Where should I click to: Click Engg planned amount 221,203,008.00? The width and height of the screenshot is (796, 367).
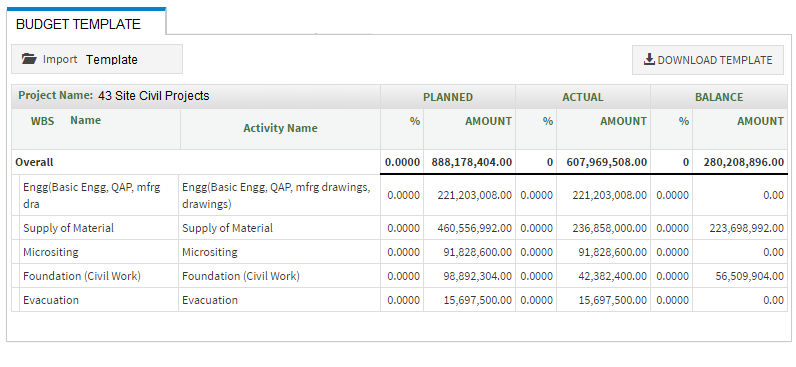click(x=475, y=195)
